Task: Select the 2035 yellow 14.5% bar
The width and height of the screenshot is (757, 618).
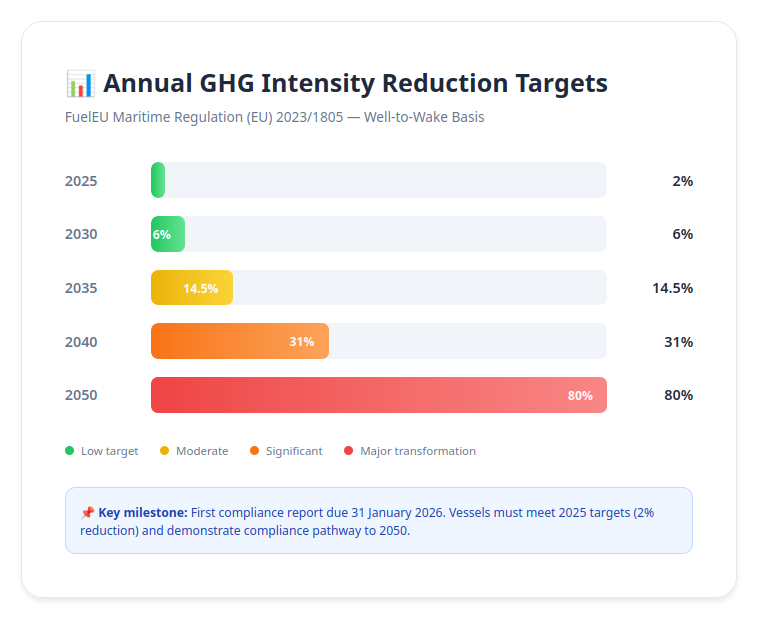Action: [x=192, y=288]
